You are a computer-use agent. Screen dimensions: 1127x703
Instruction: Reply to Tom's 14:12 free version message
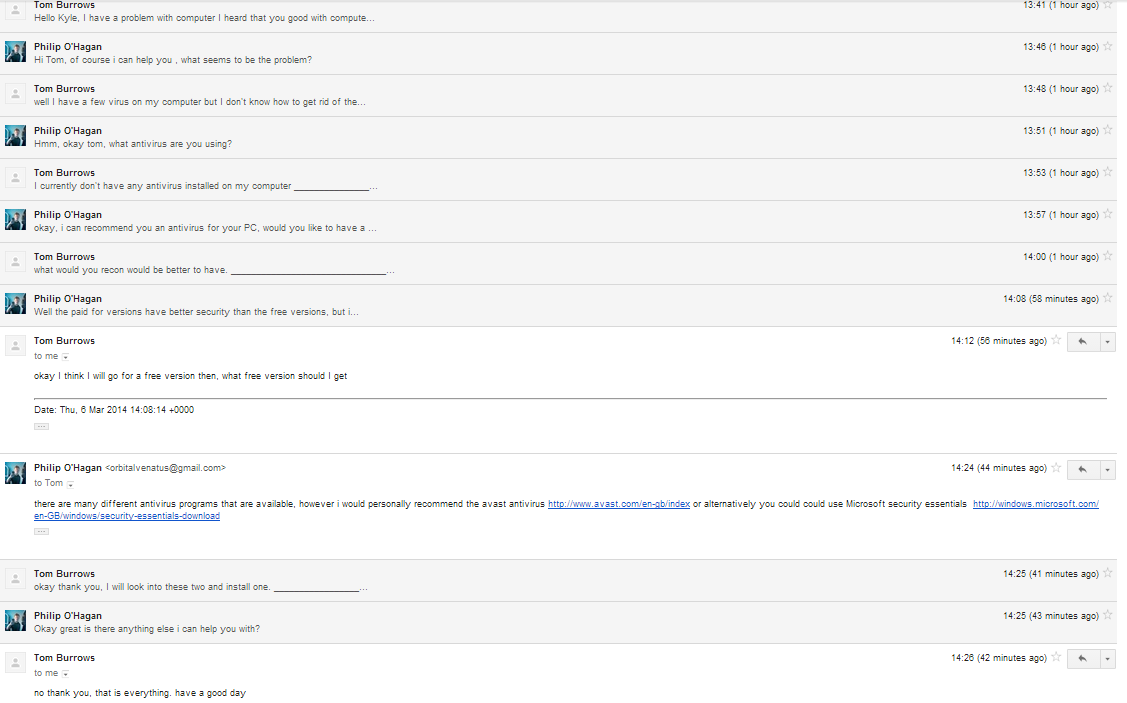click(x=1082, y=342)
